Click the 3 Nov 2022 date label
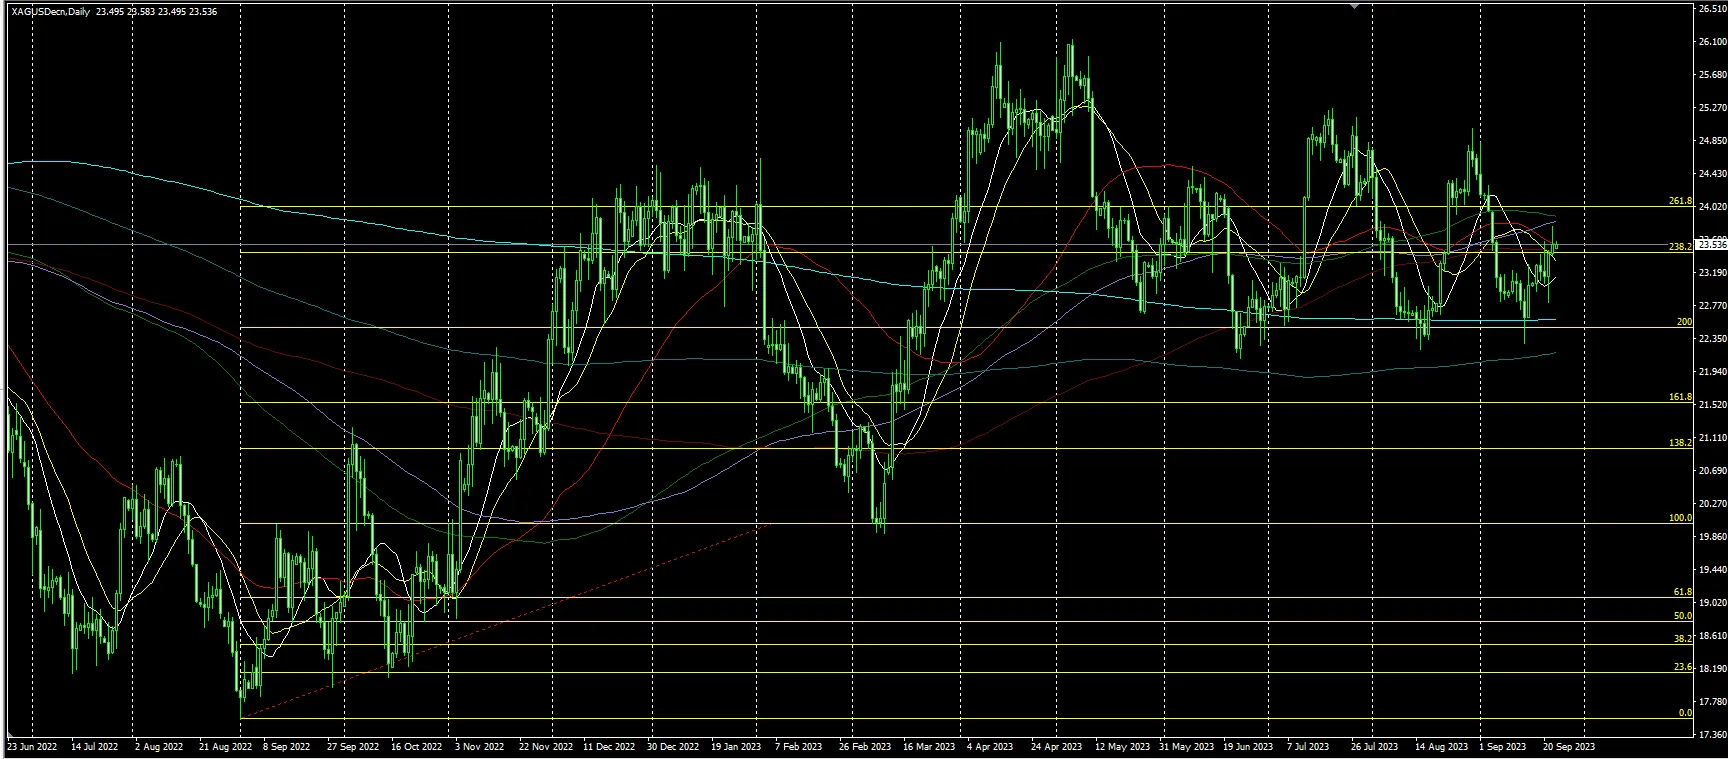1728x759 pixels. click(481, 746)
